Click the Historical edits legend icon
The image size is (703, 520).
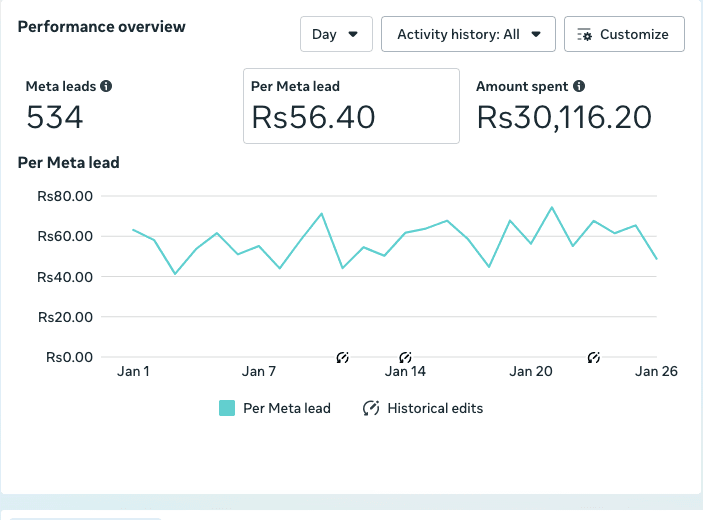click(371, 408)
